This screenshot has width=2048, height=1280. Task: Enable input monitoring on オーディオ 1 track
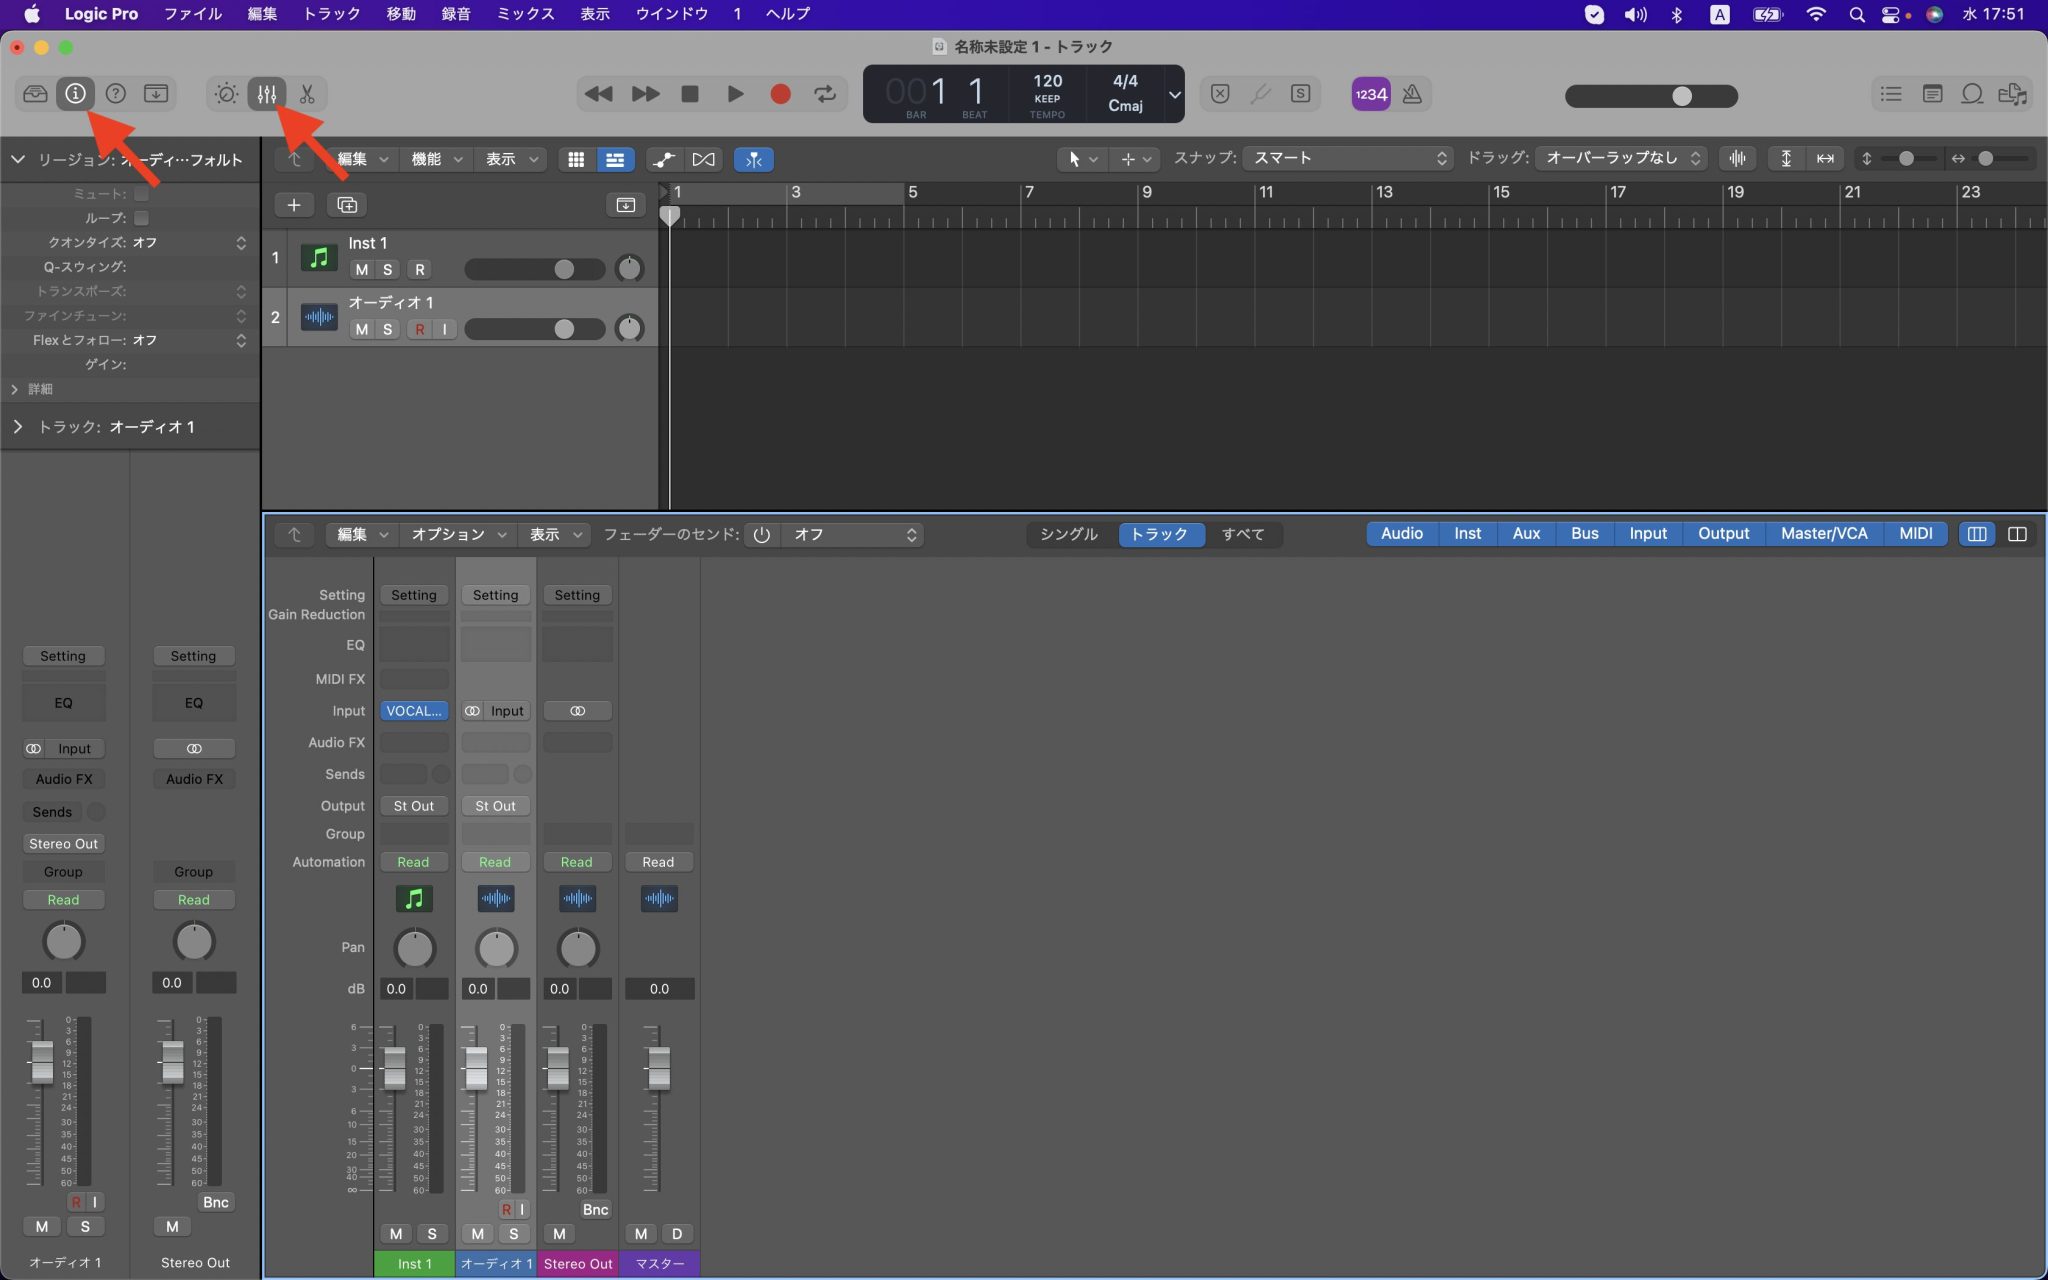pyautogui.click(x=443, y=329)
